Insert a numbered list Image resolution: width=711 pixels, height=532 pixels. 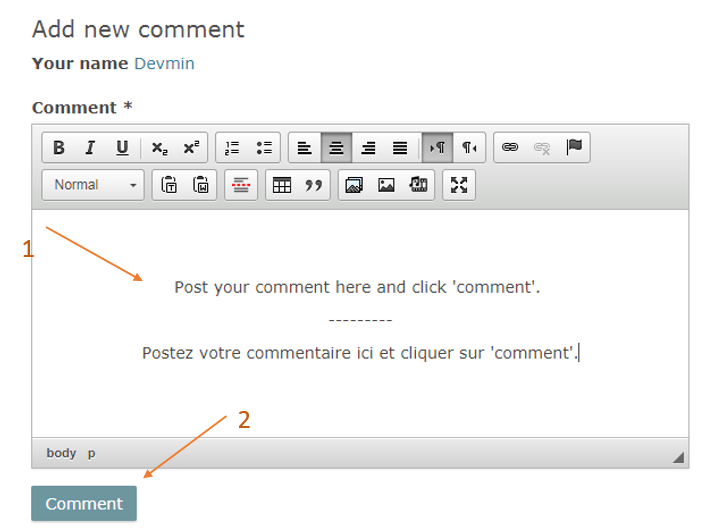(x=232, y=148)
